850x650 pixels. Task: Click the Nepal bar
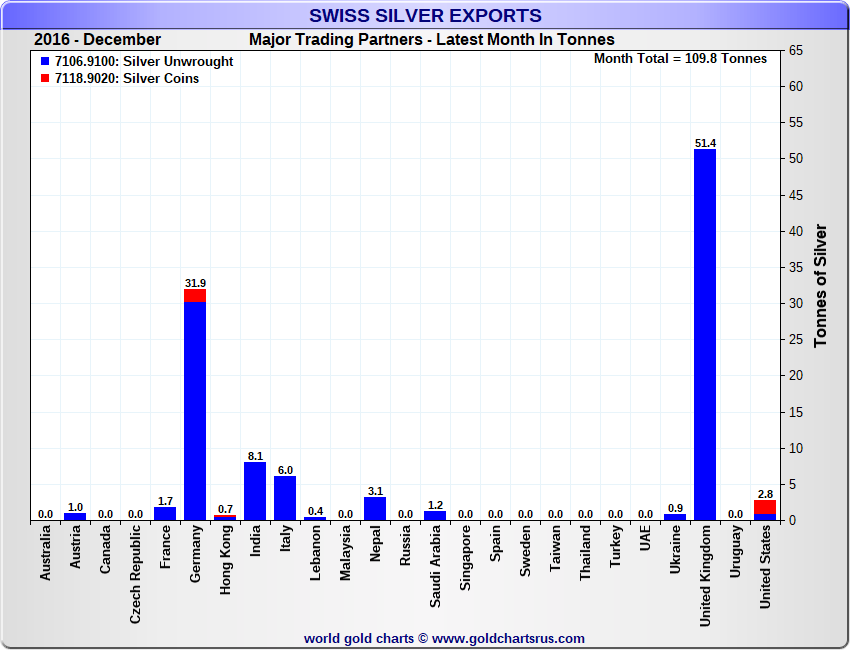click(x=375, y=509)
